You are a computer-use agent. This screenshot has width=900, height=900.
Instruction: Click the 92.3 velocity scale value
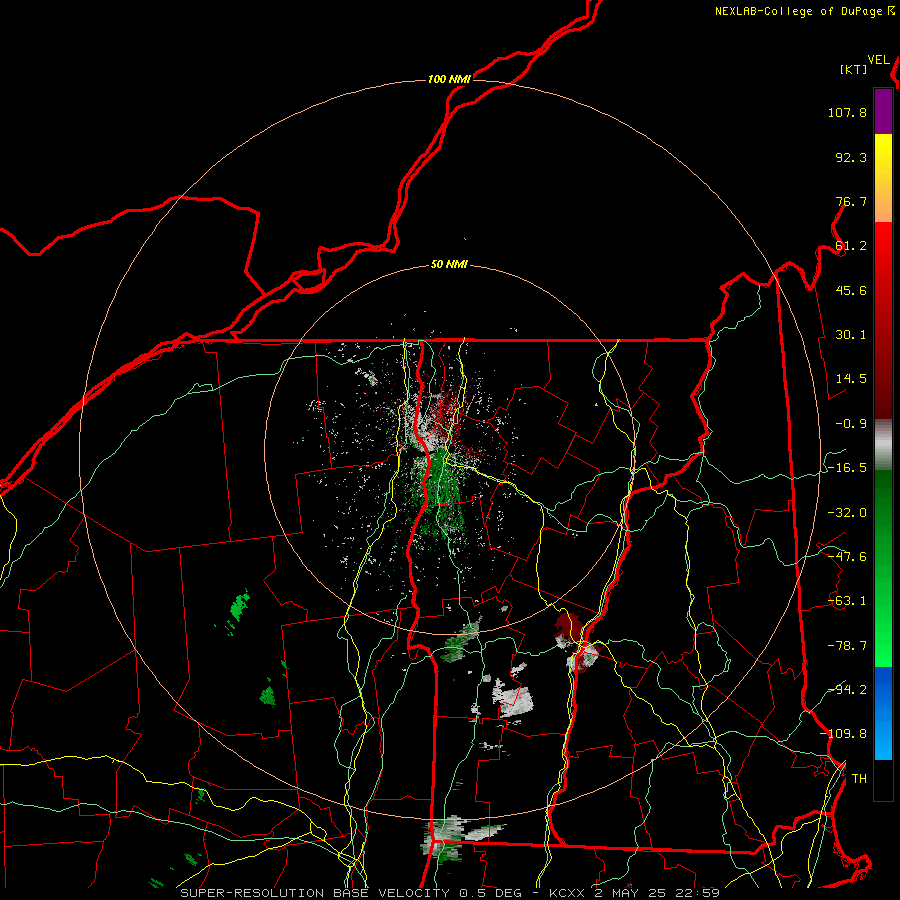click(x=851, y=157)
